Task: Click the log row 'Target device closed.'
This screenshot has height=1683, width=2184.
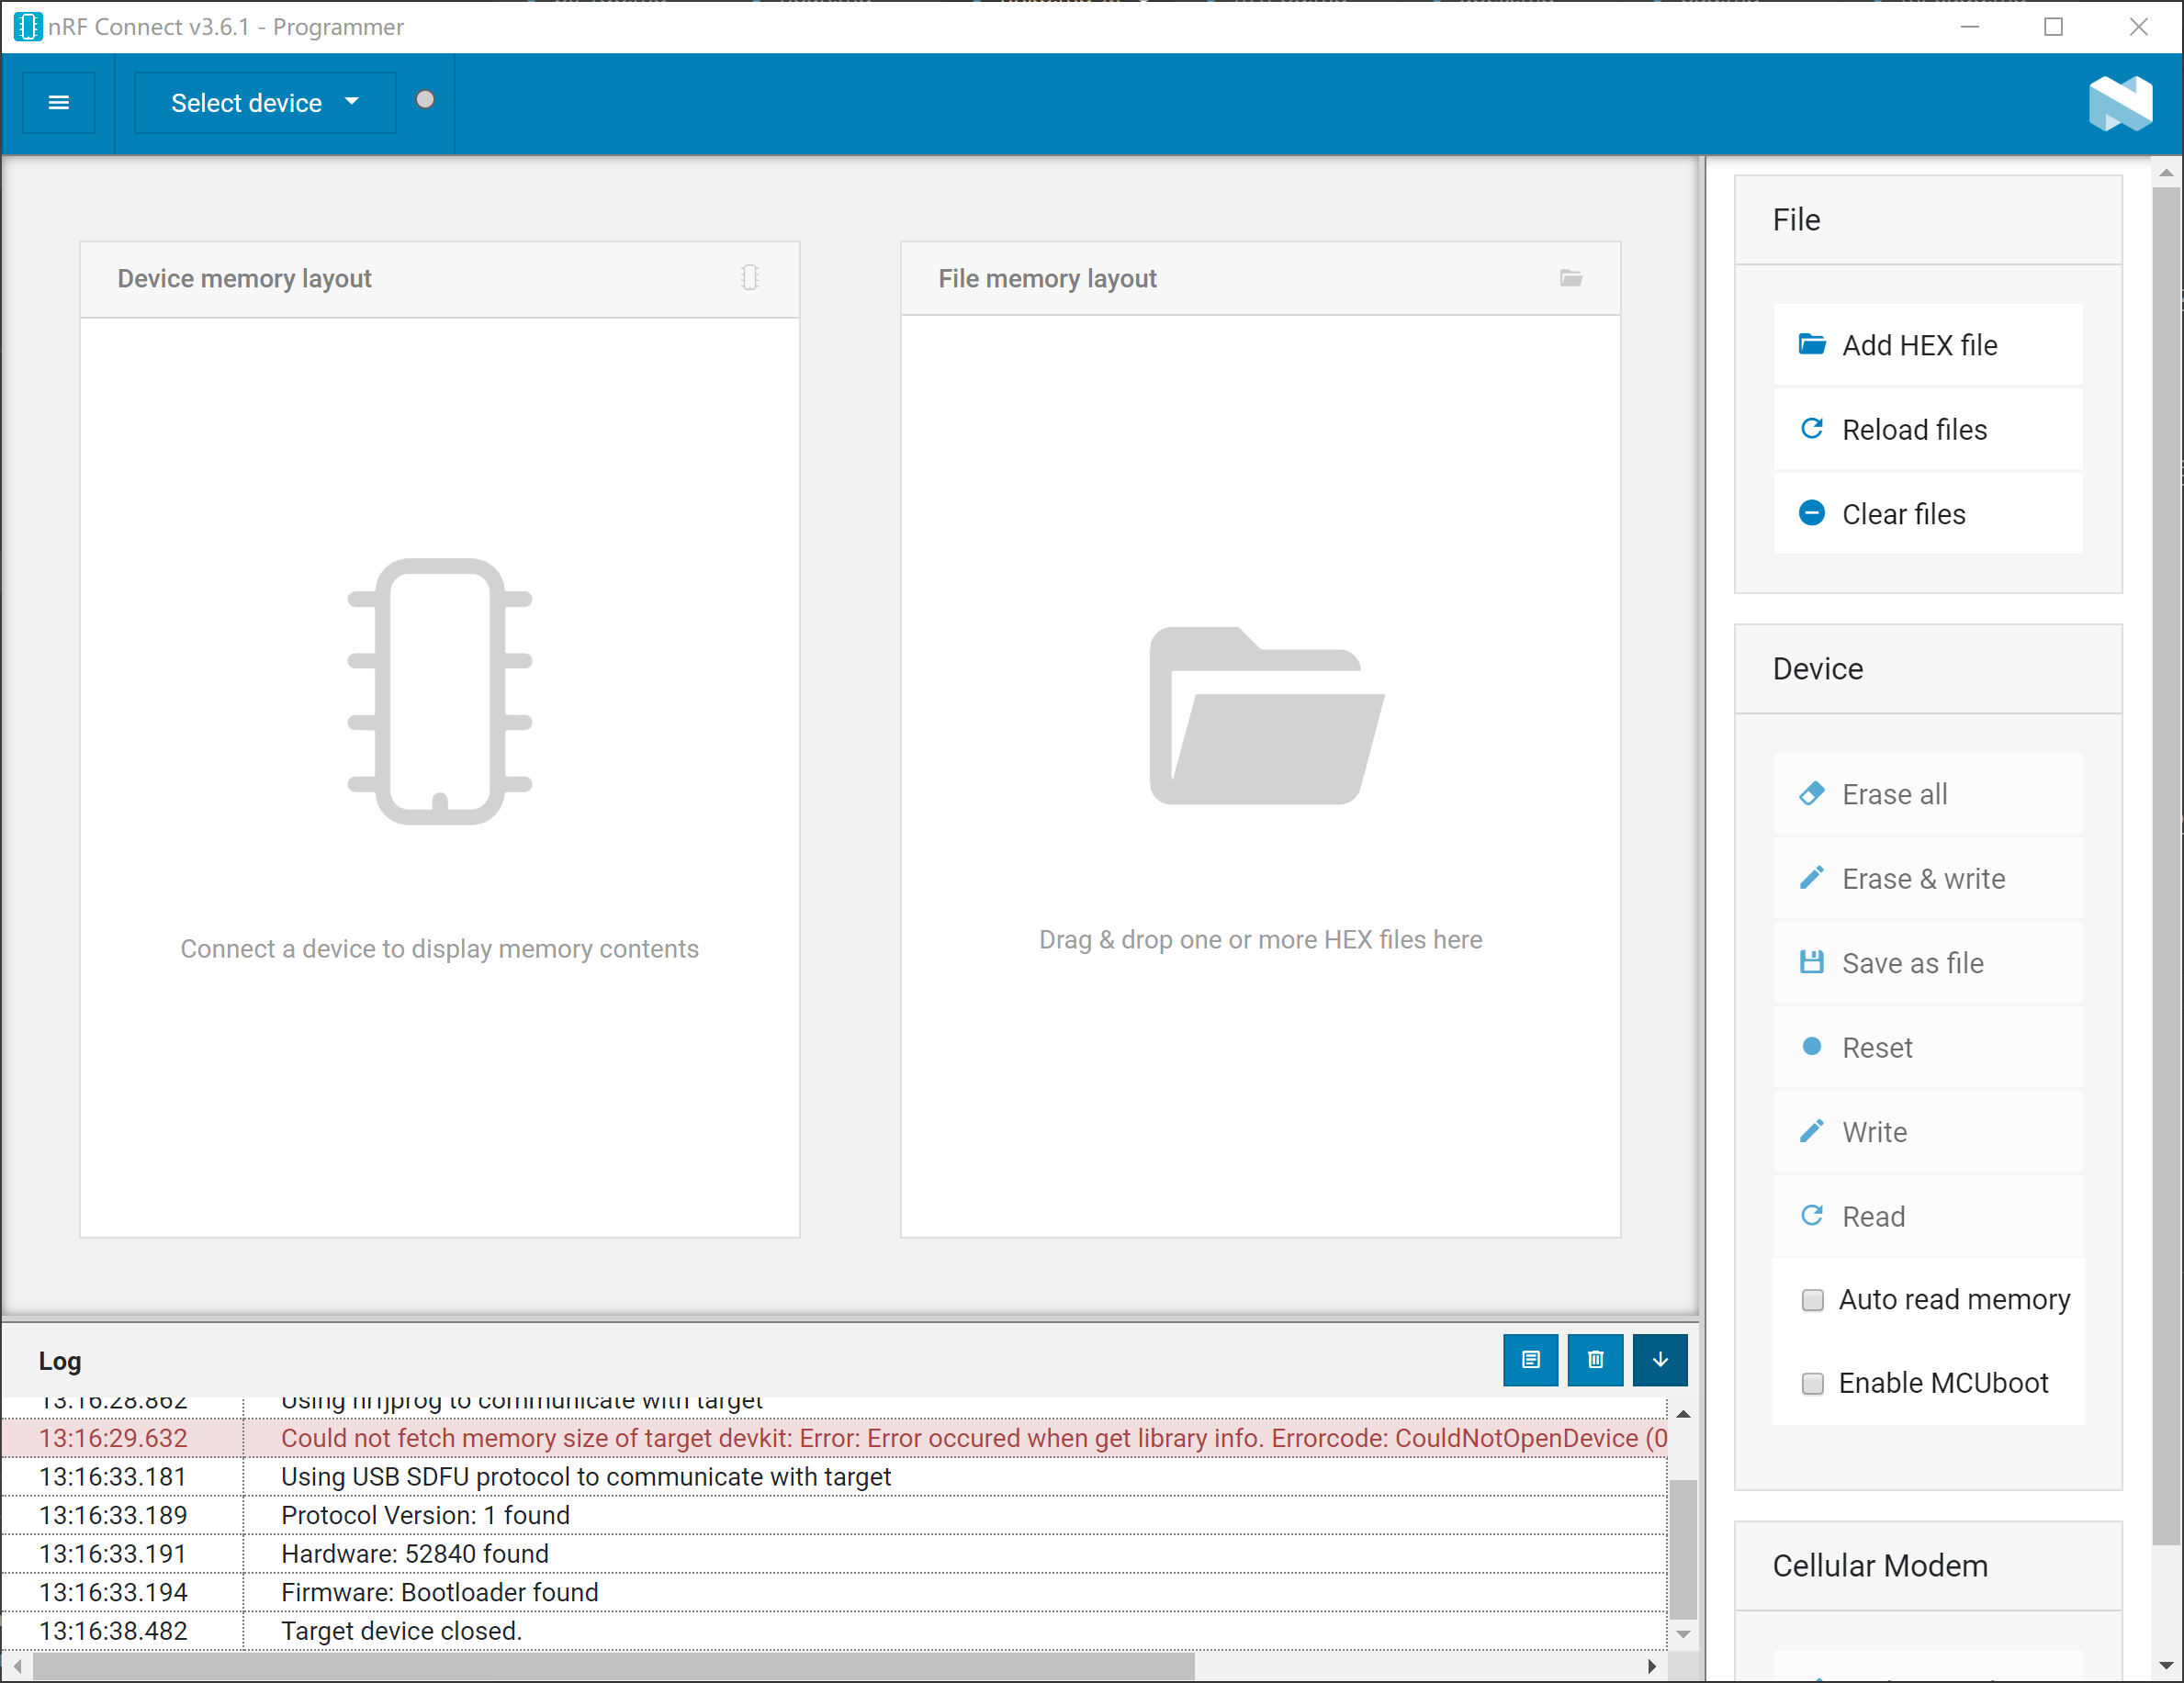Action: 834,1631
